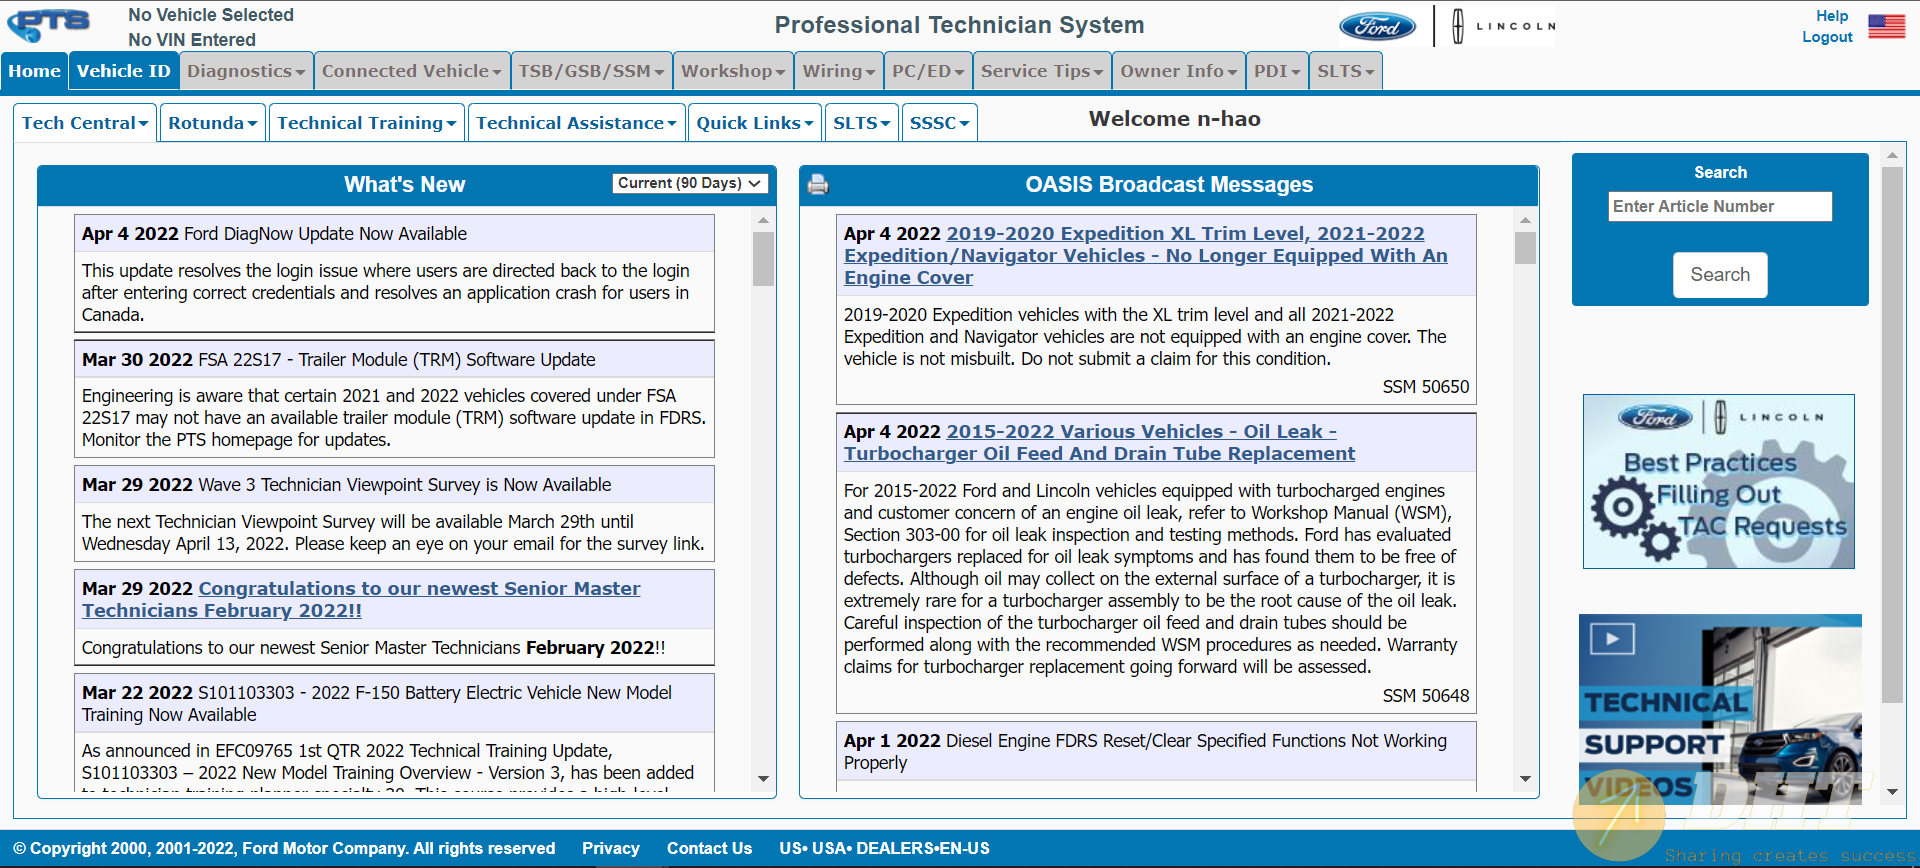This screenshot has height=868, width=1920.
Task: Click the OASIS messages scrollbar thumb
Action: (1525, 248)
